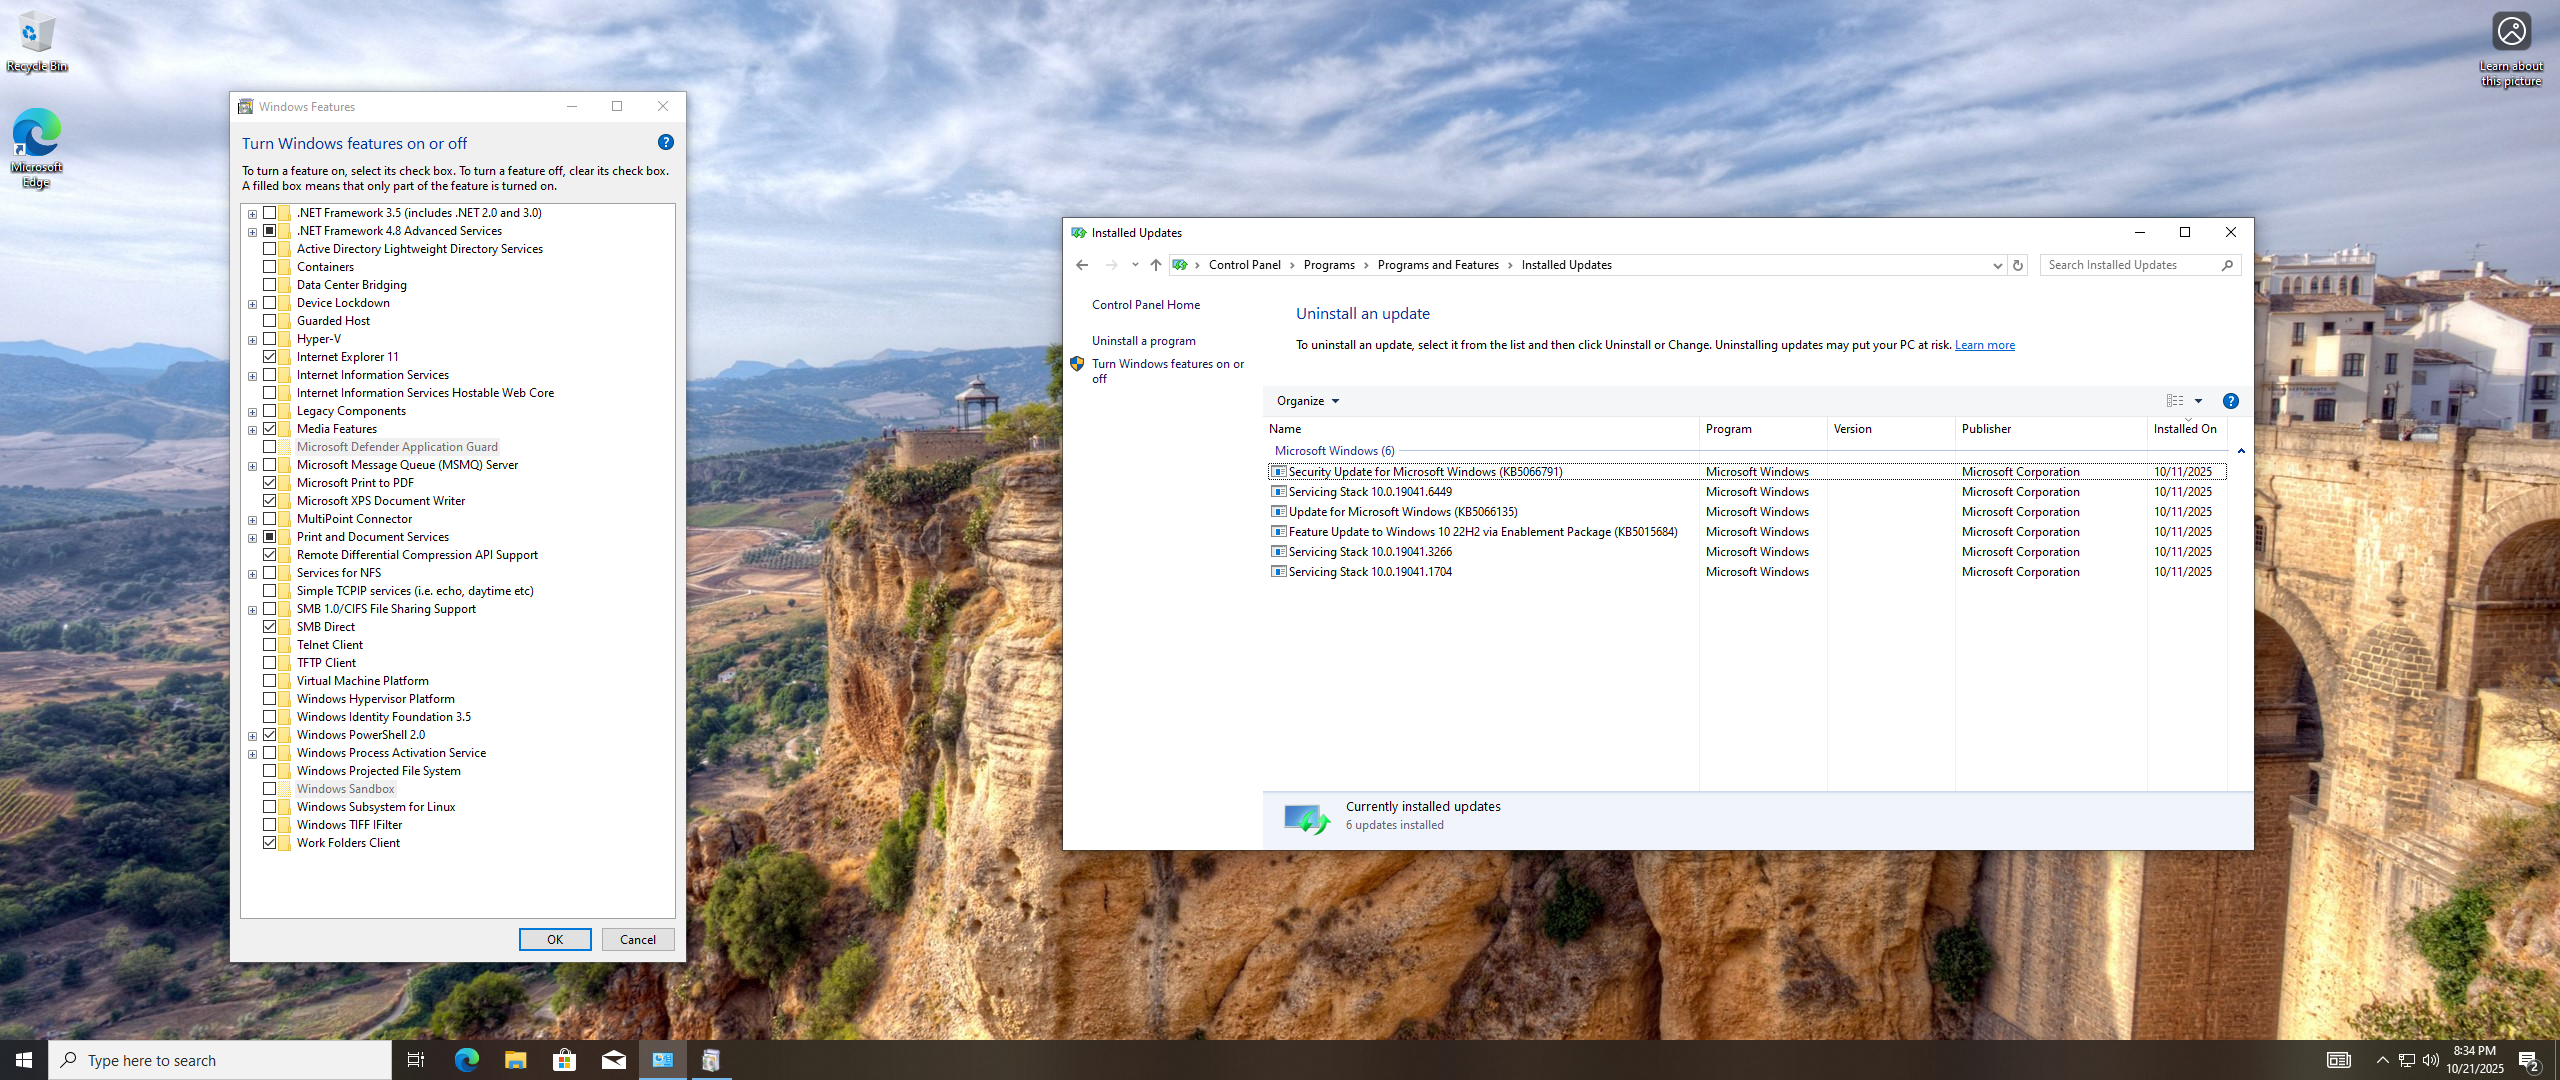Open File Explorer from the taskbar
This screenshot has height=1080, width=2560.
[x=515, y=1060]
